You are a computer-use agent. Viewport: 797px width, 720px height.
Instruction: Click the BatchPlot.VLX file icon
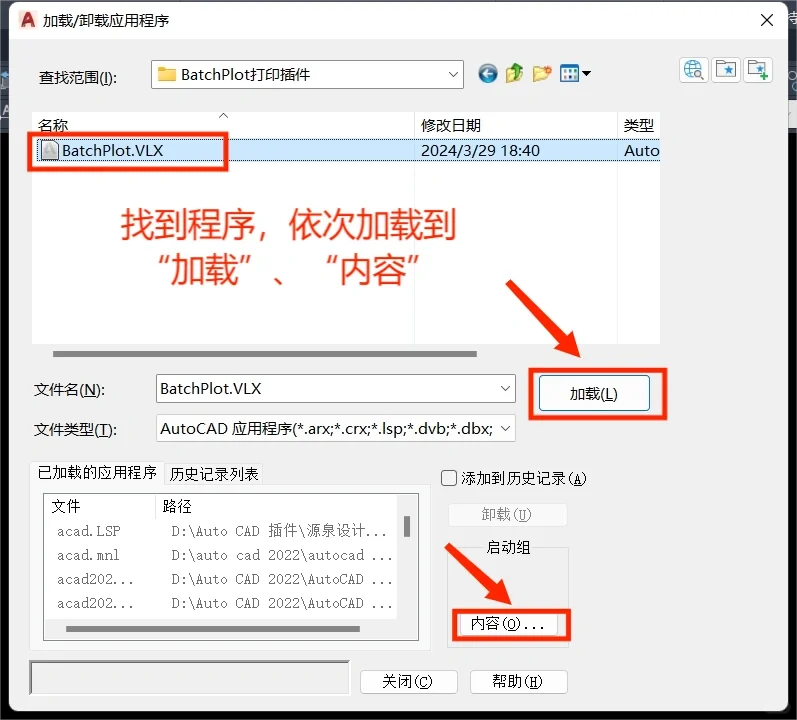[49, 151]
